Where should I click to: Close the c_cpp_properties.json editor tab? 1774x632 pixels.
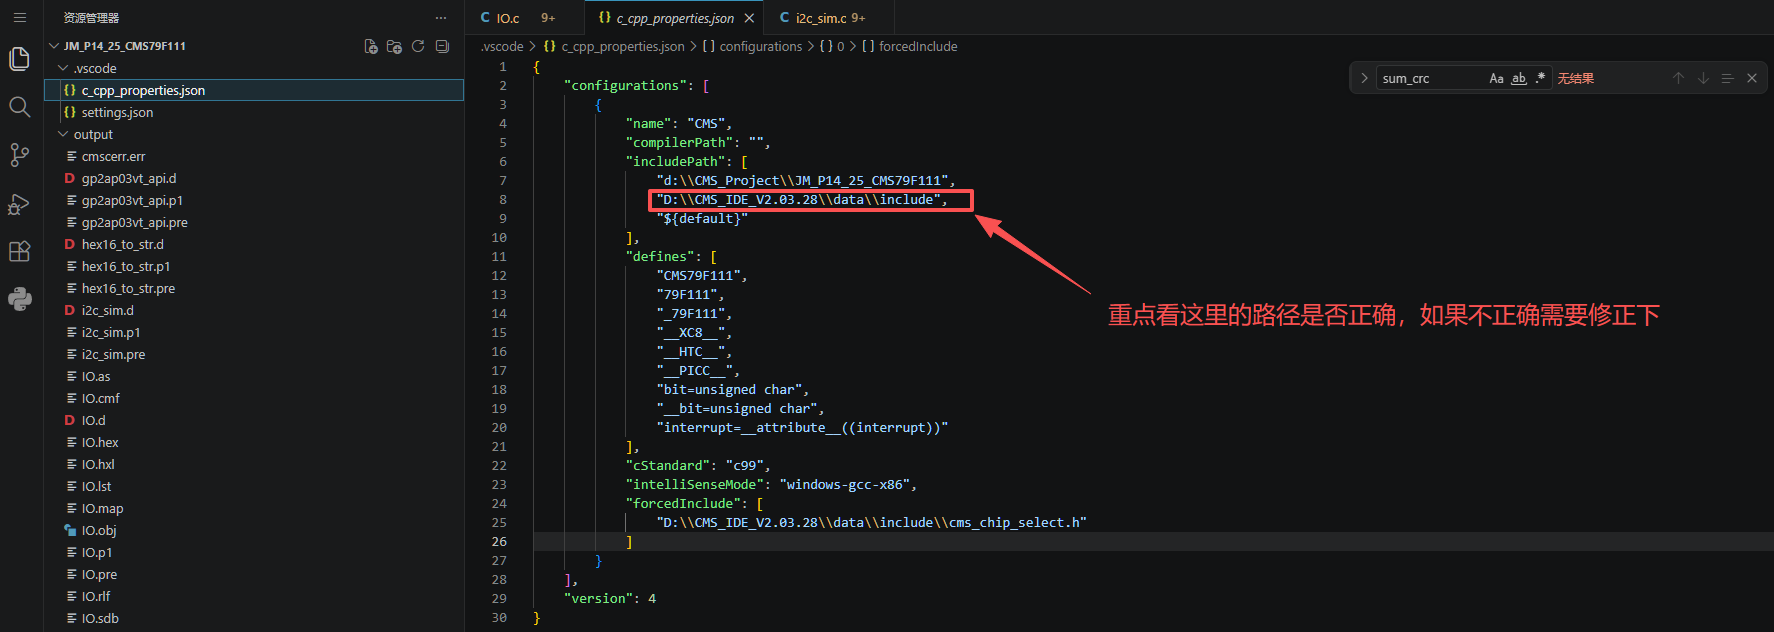[x=749, y=18]
